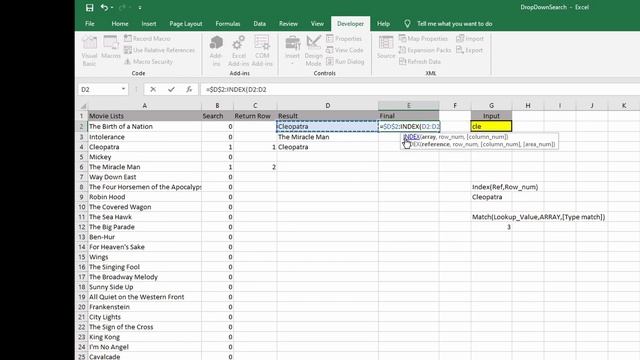Open Macro Security settings

(149, 62)
